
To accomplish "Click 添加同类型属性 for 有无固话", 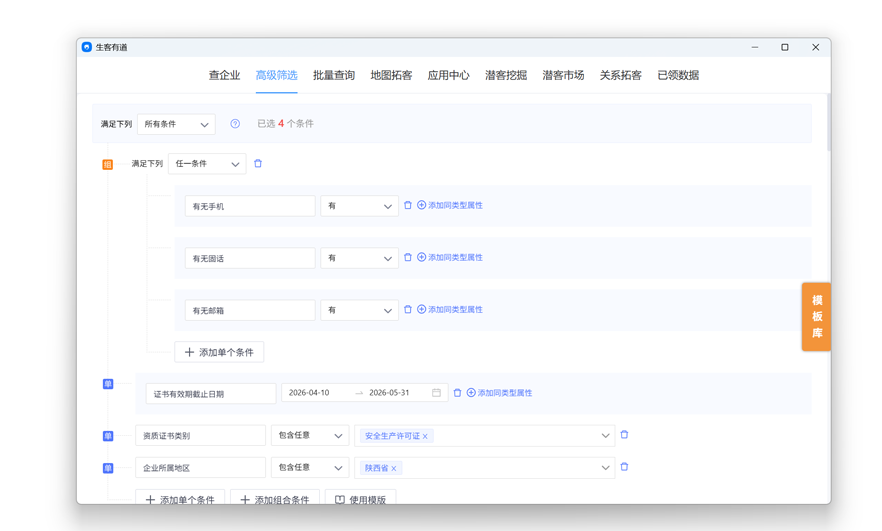I will 449,258.
